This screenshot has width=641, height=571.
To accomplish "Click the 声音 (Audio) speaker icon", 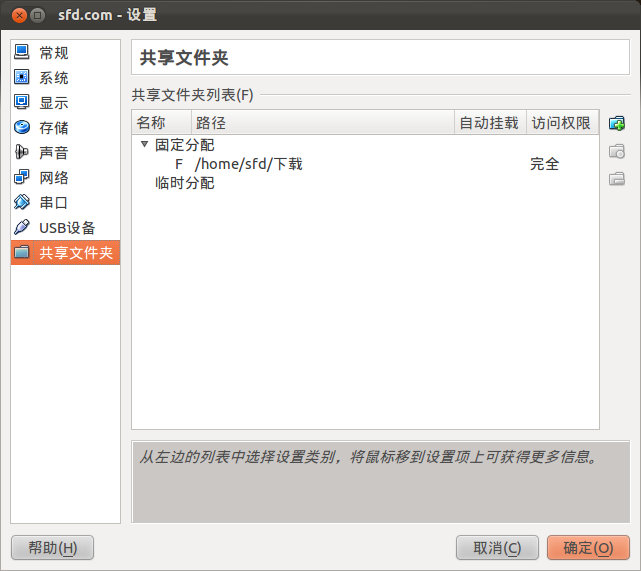I will [x=22, y=152].
